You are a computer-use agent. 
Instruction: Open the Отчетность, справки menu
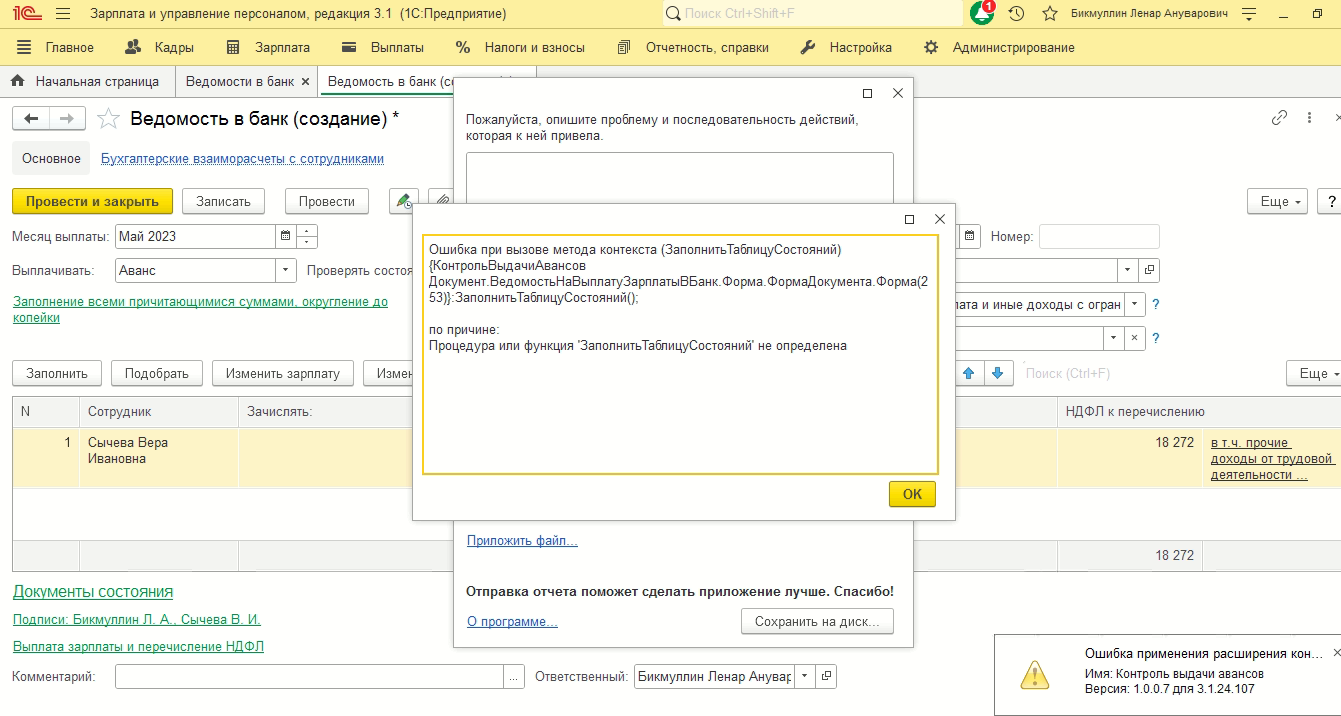pyautogui.click(x=693, y=47)
